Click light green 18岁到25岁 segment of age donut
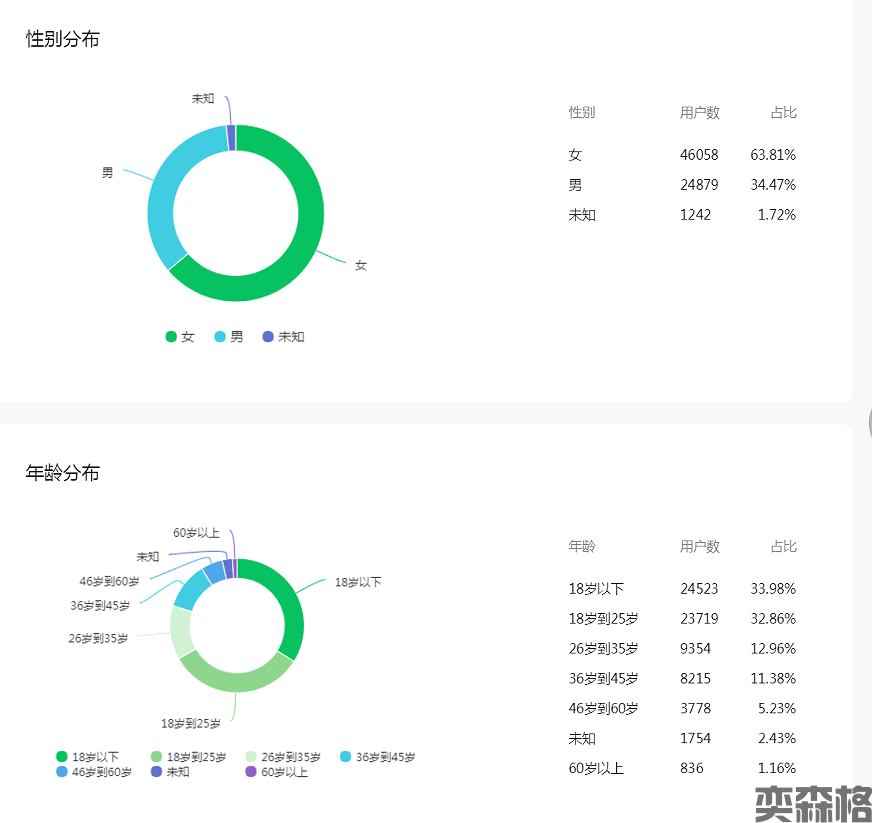This screenshot has width=872, height=823. coord(235,677)
